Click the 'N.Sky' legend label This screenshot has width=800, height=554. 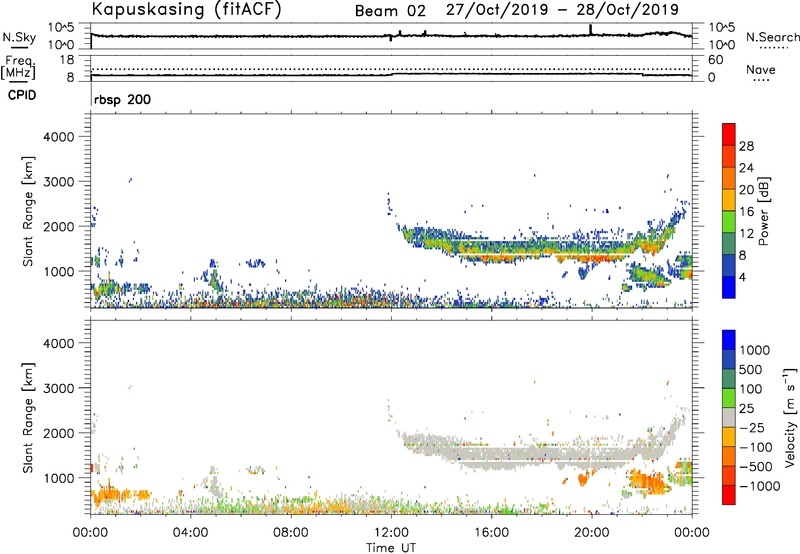(19, 37)
